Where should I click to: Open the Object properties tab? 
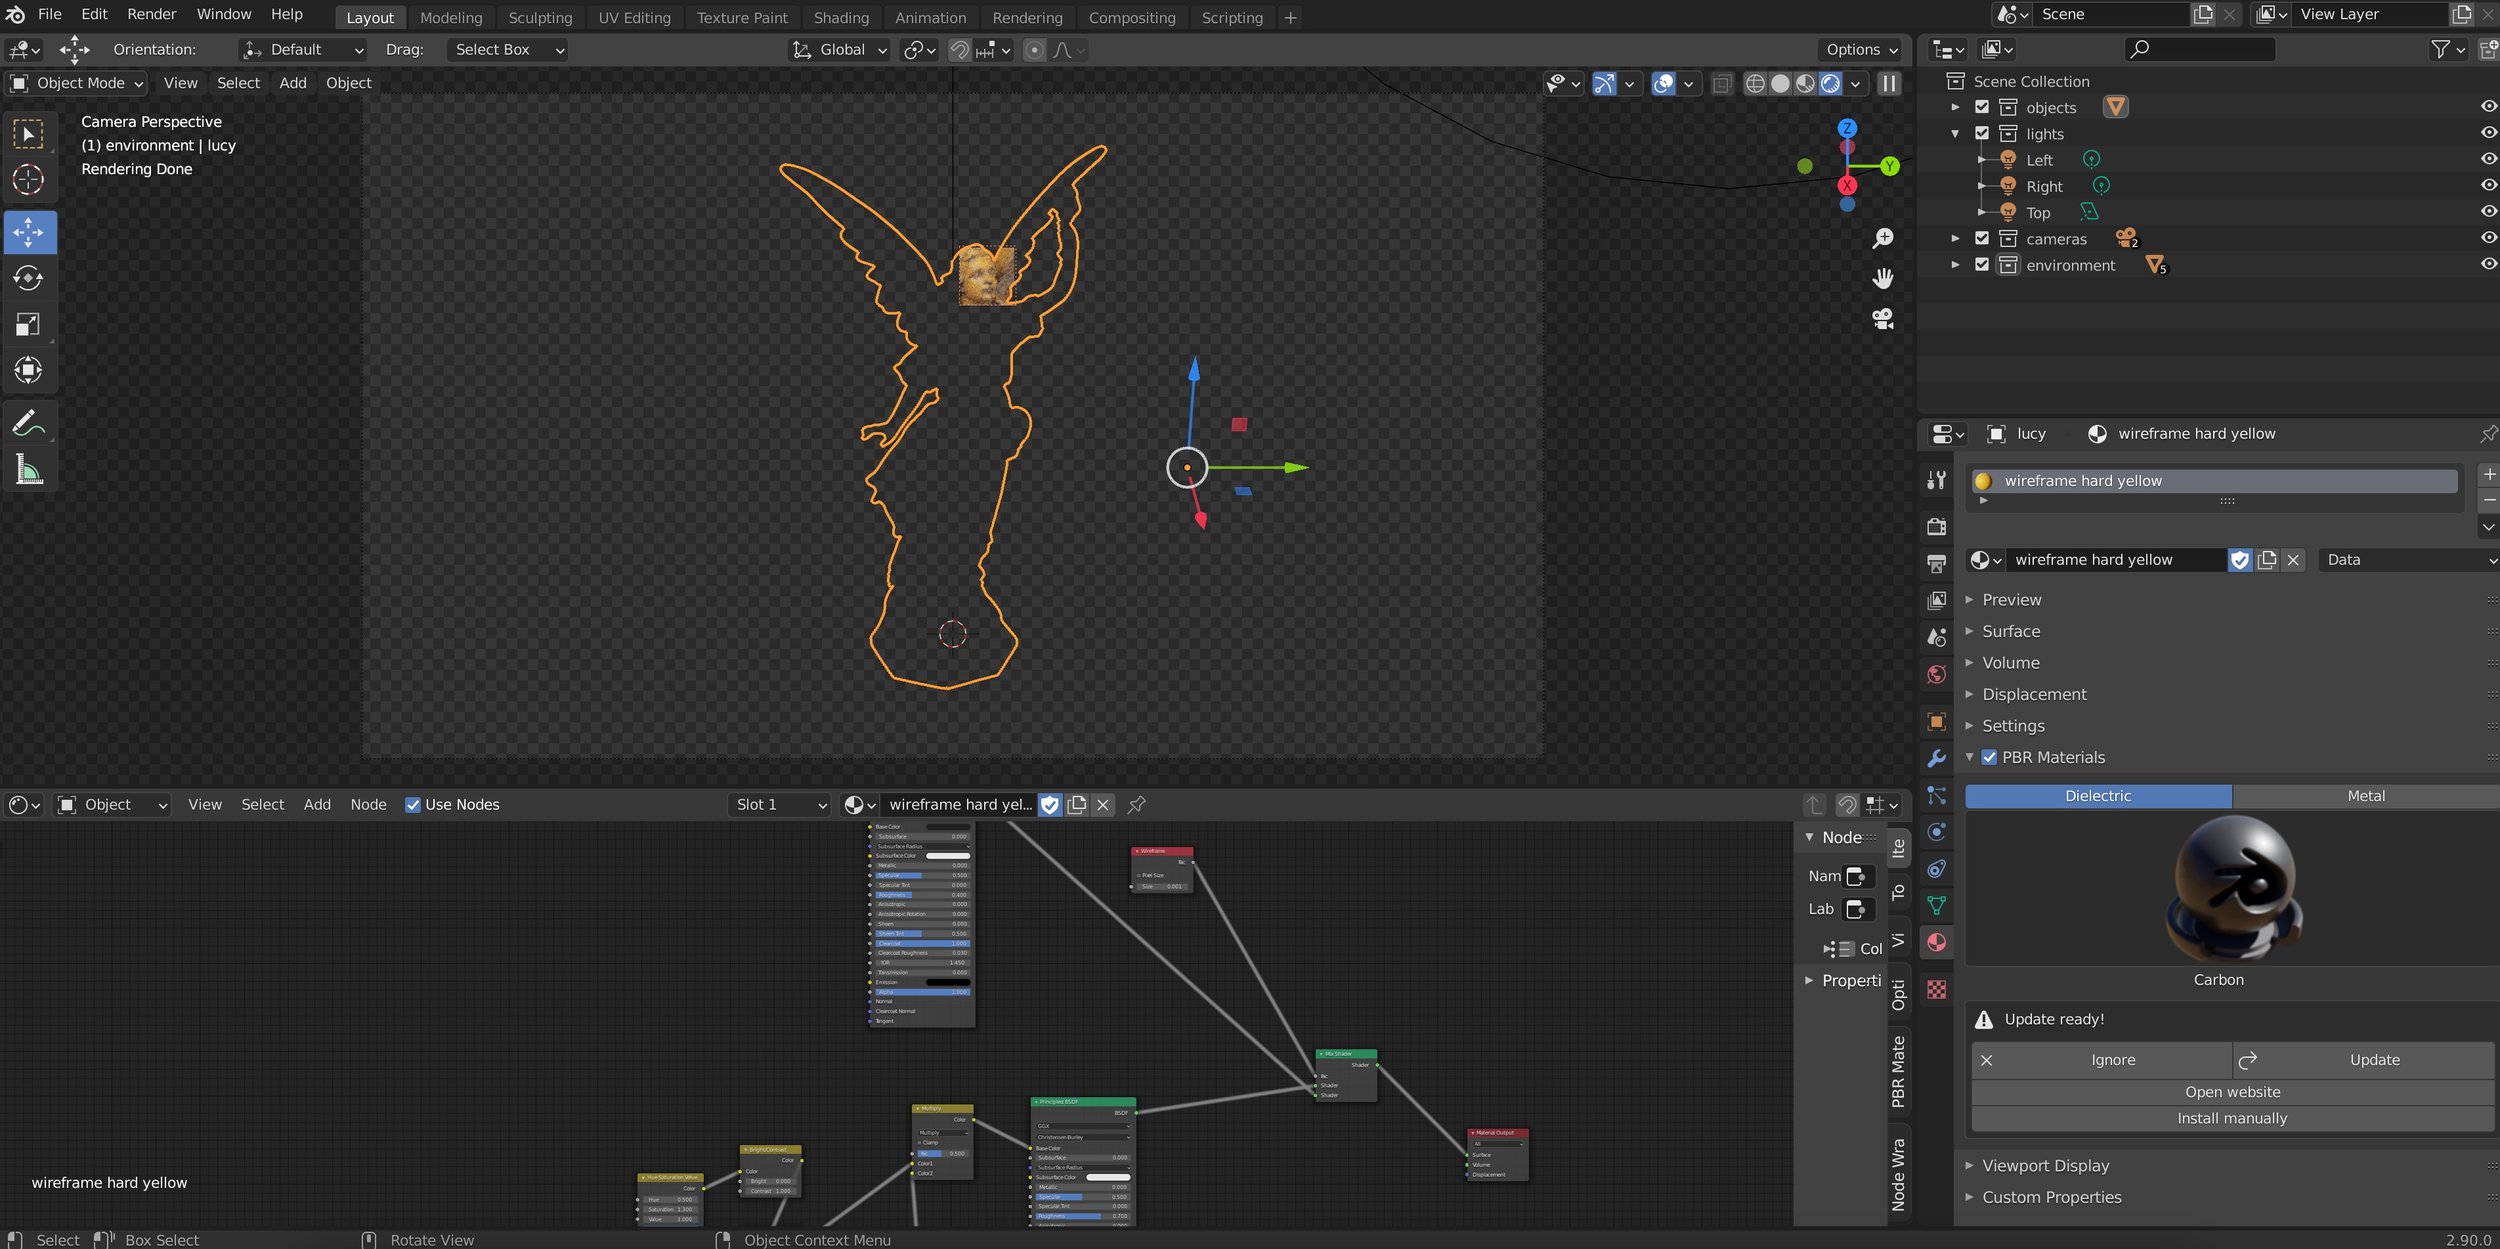click(x=1937, y=721)
